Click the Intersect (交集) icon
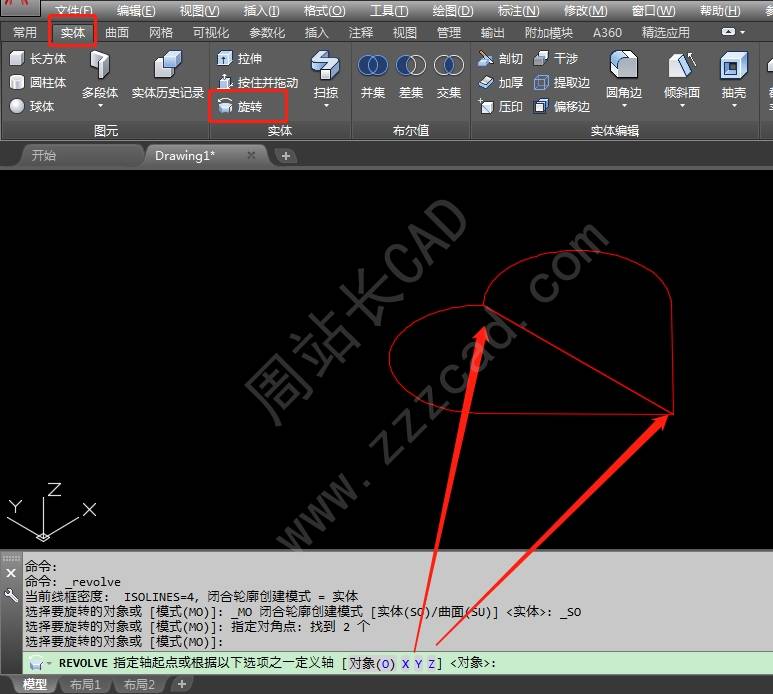The height and width of the screenshot is (694, 773). [449, 66]
